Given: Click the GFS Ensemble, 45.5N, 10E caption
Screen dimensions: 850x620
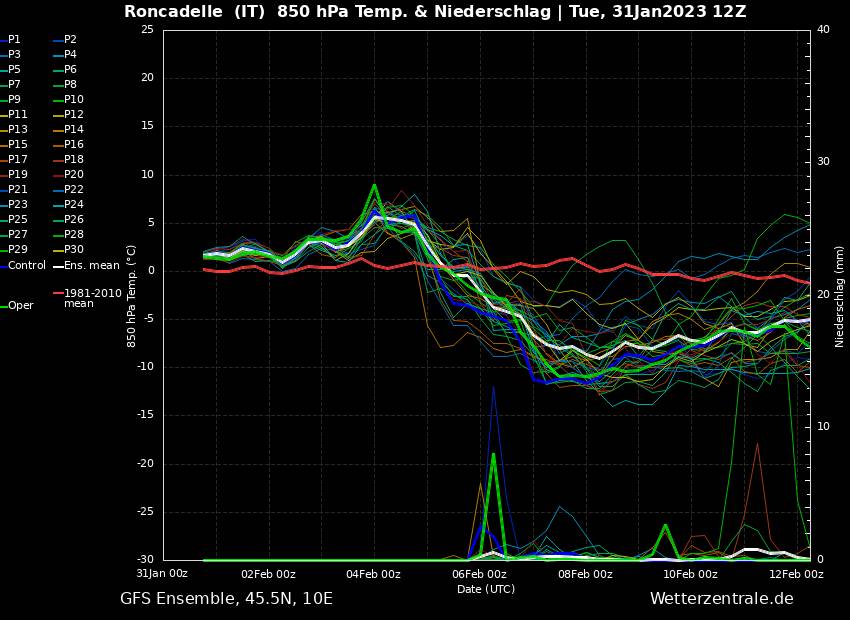Looking at the screenshot, I should (226, 599).
